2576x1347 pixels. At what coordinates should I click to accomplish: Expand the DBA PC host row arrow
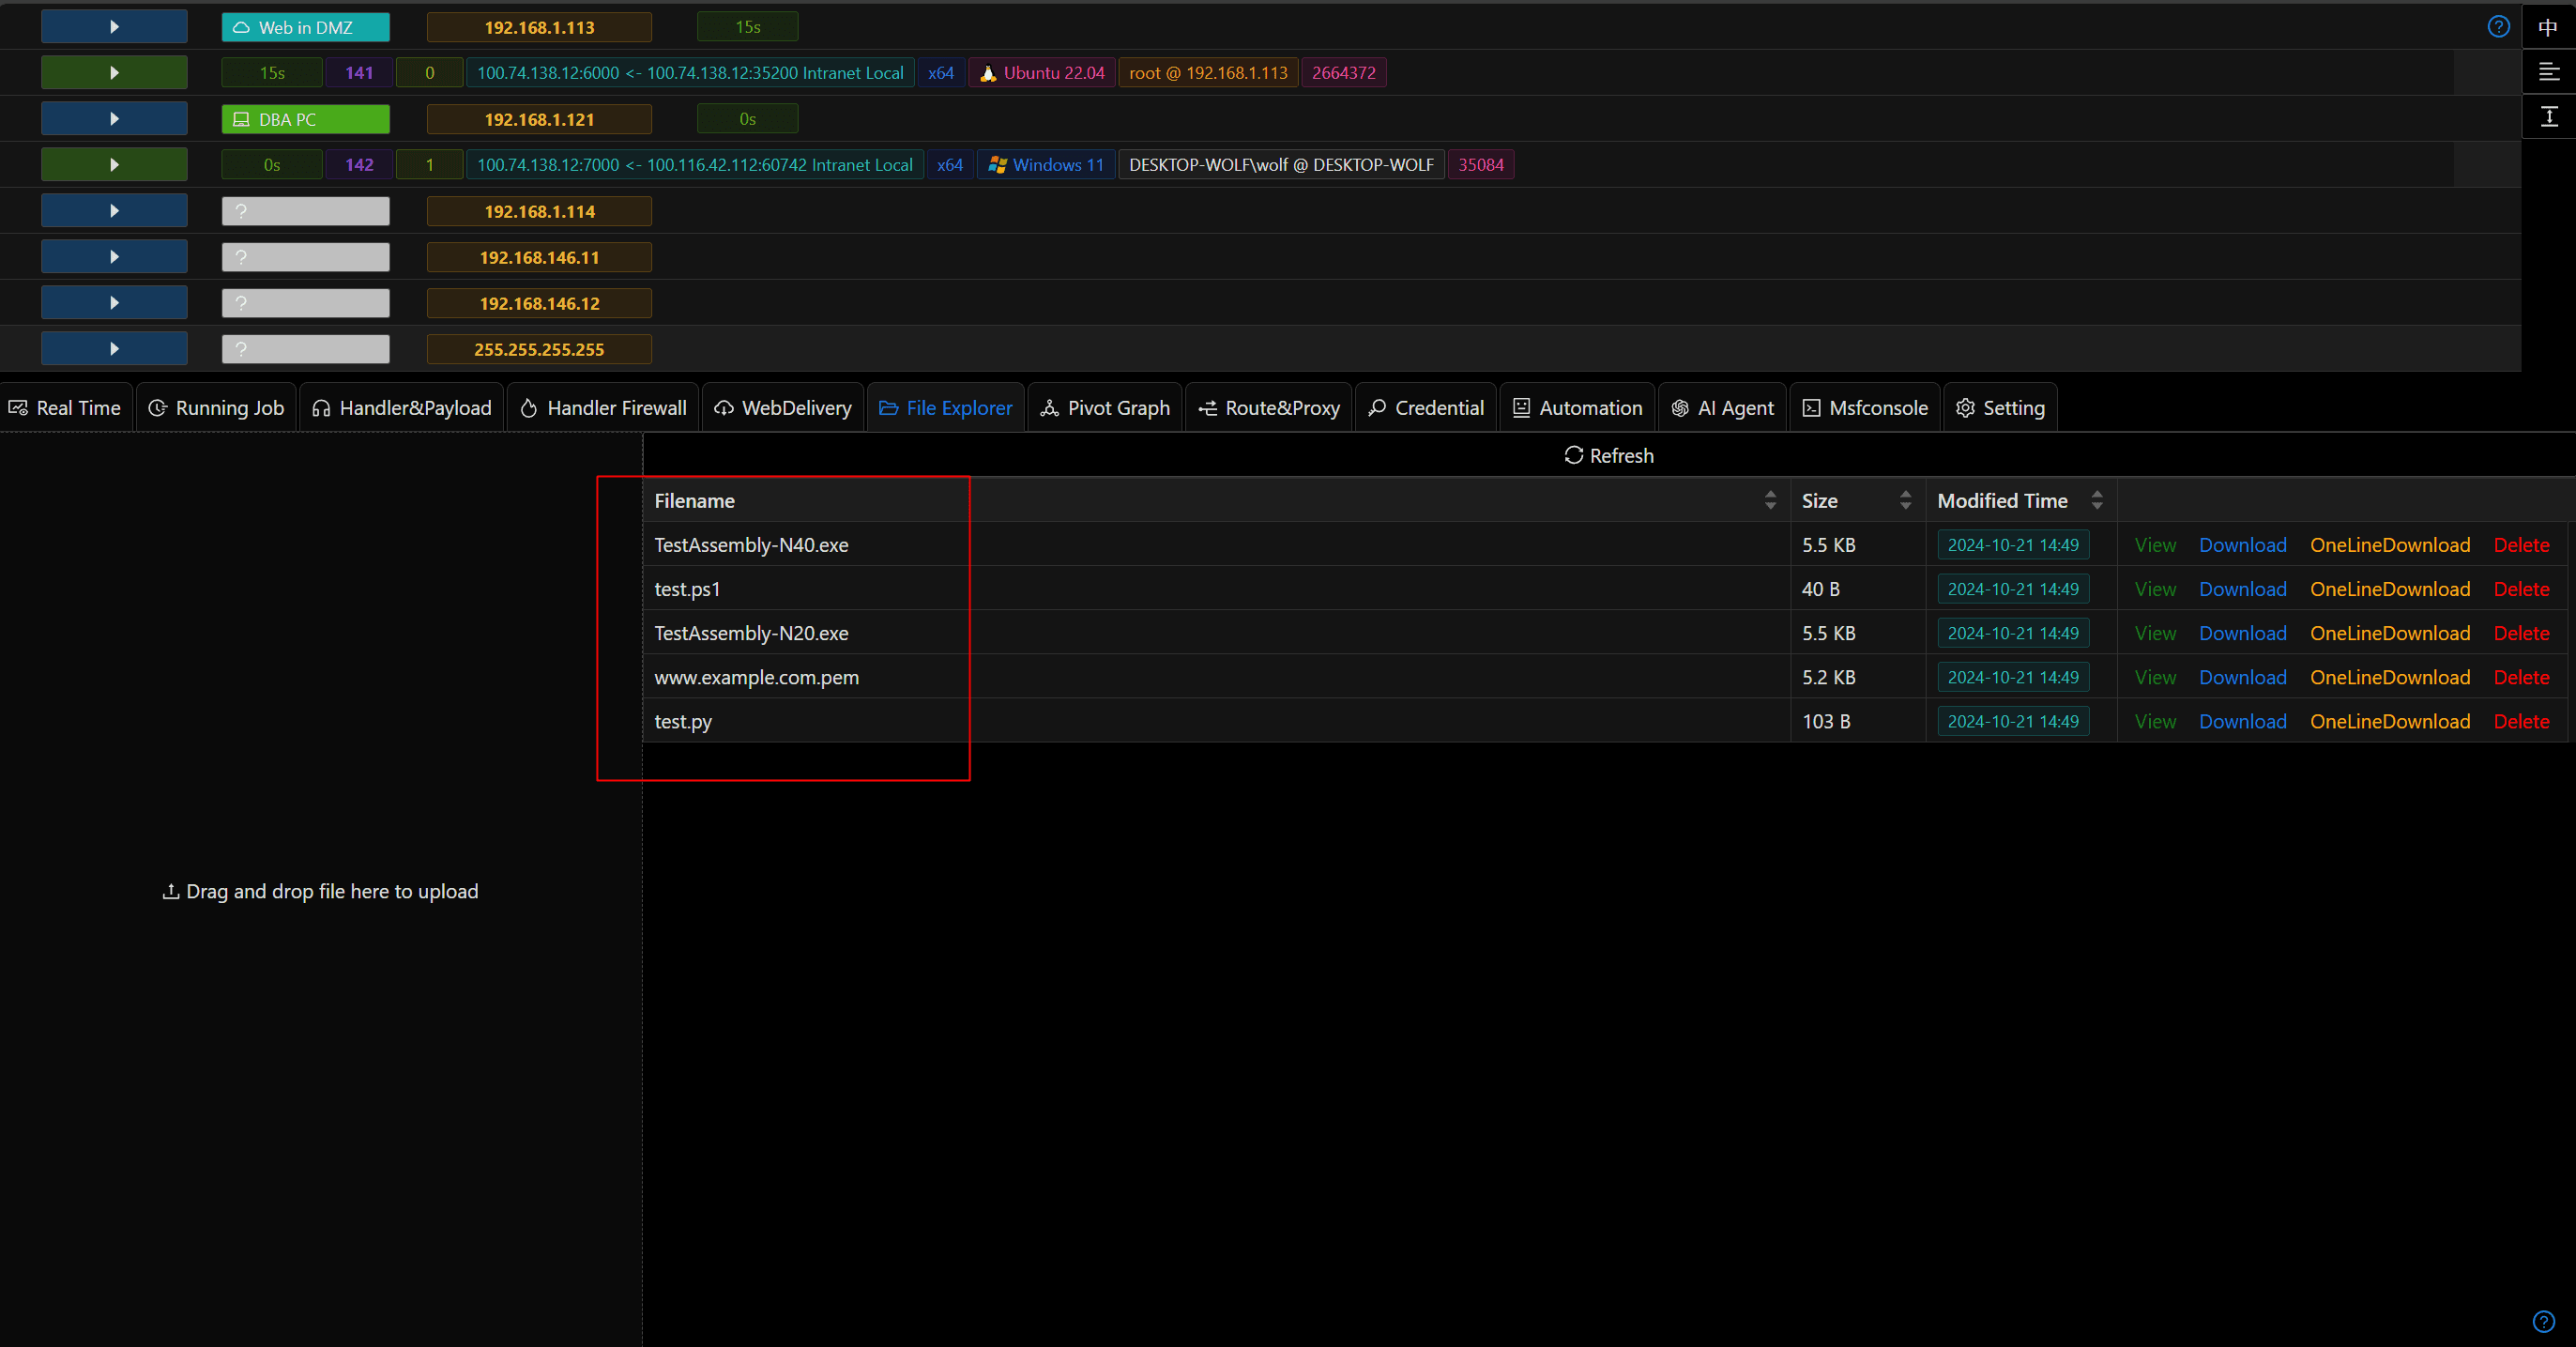114,119
